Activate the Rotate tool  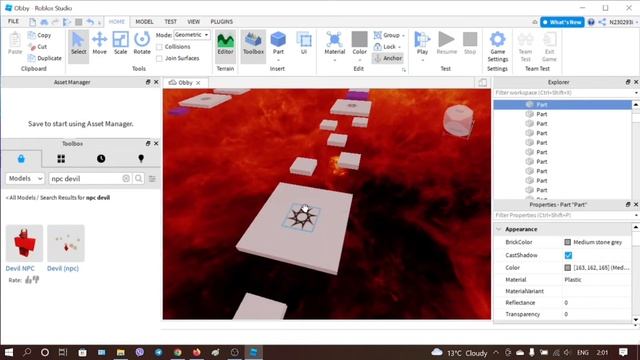[142, 43]
